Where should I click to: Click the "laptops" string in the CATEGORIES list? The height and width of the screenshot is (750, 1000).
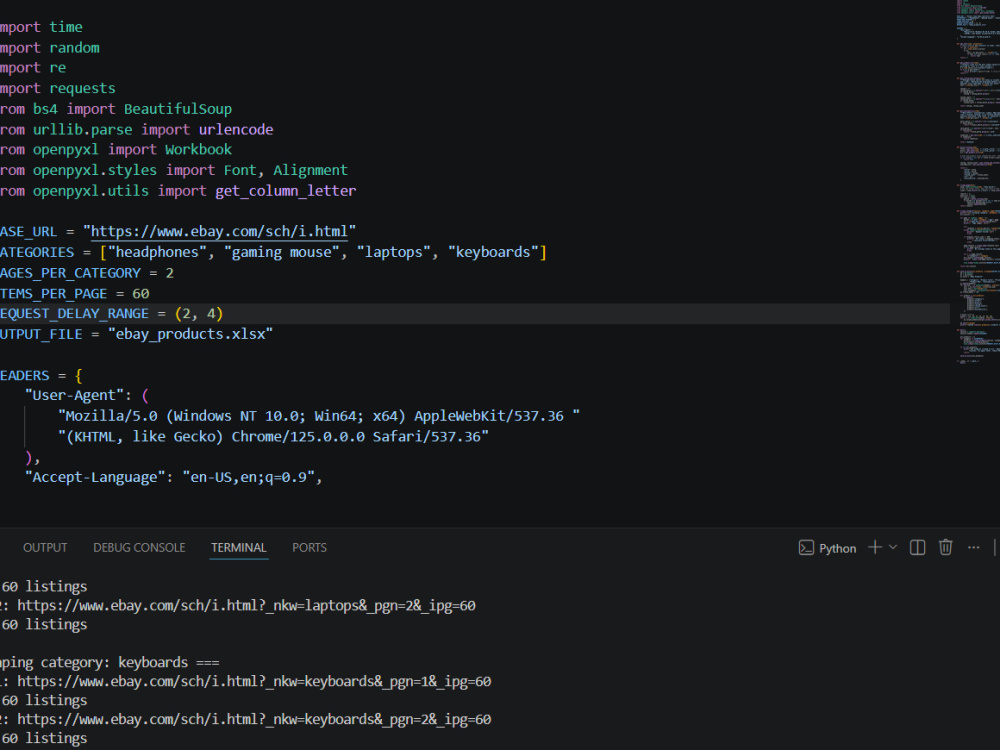[393, 253]
